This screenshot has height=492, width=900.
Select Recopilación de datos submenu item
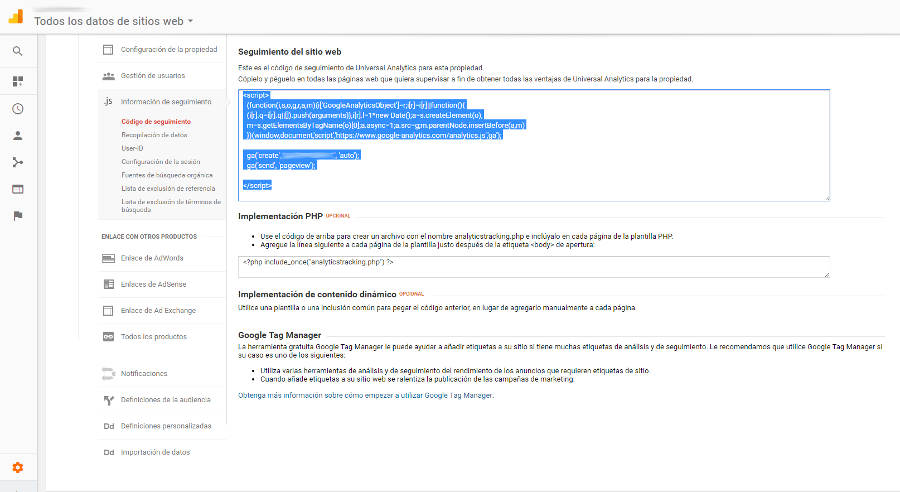click(x=154, y=135)
